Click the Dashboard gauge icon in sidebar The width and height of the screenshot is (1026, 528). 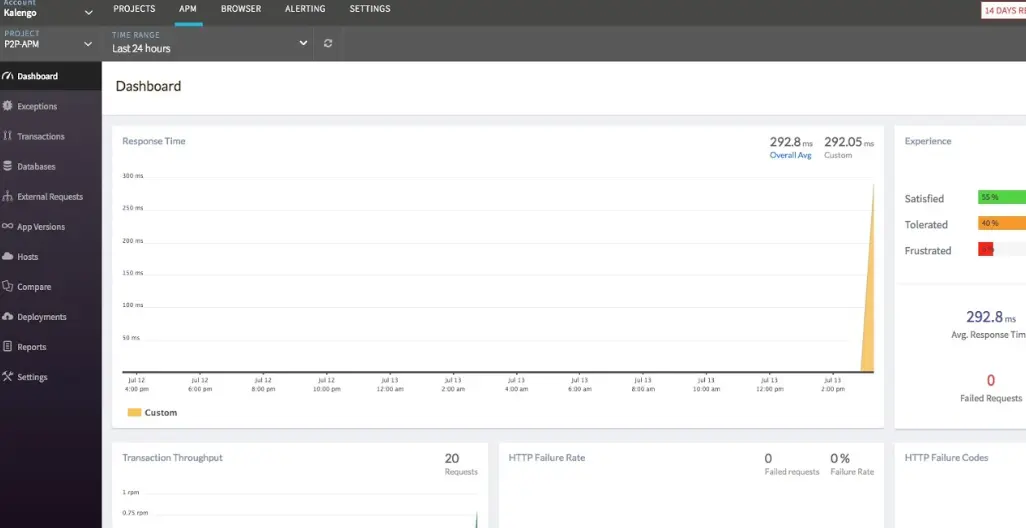[x=8, y=76]
